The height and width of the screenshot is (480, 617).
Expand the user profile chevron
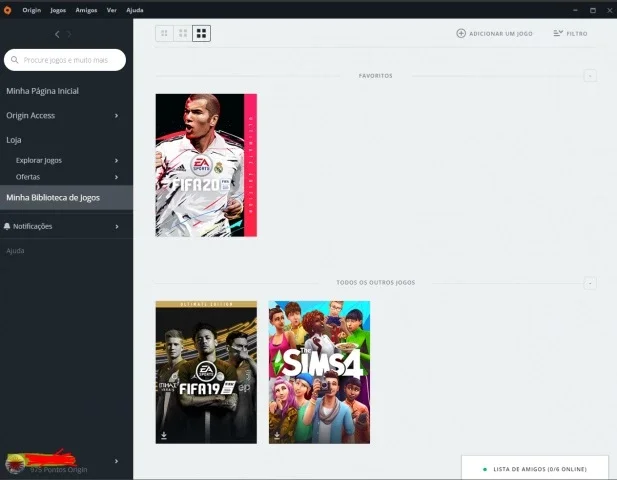[x=116, y=461]
